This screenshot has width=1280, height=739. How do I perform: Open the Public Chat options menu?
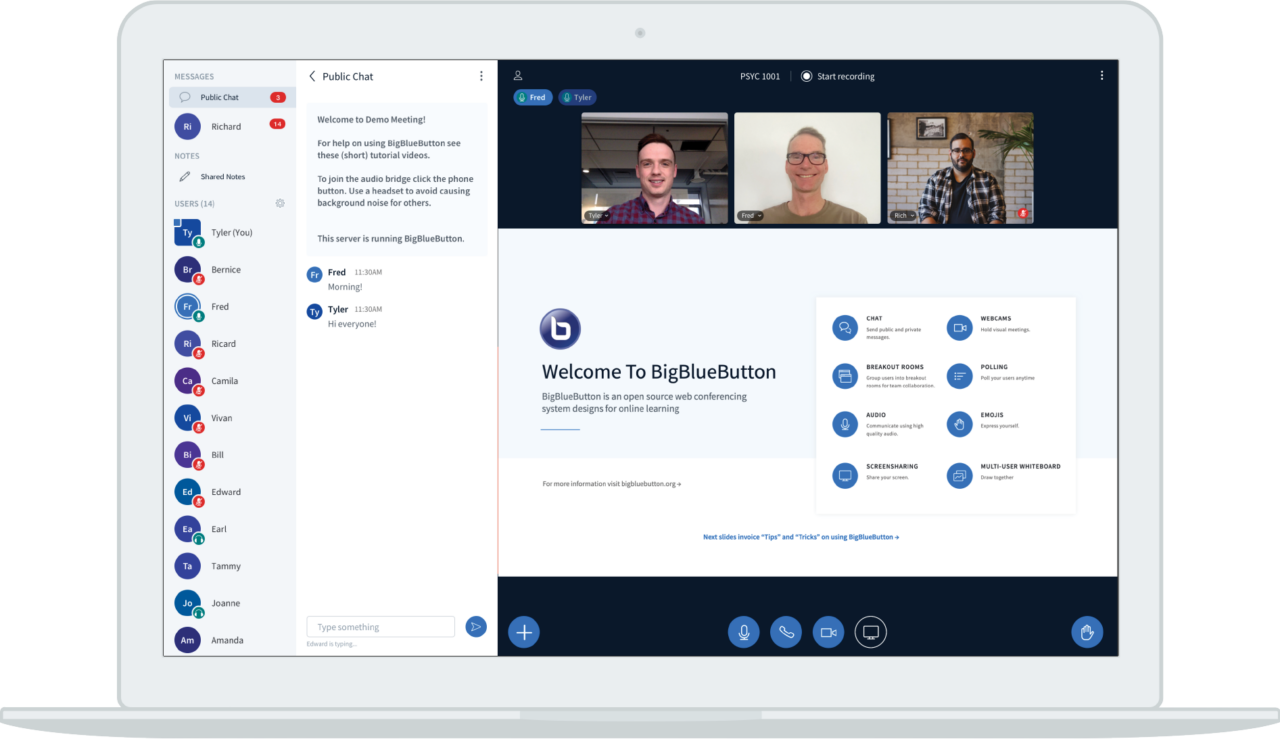pyautogui.click(x=481, y=75)
